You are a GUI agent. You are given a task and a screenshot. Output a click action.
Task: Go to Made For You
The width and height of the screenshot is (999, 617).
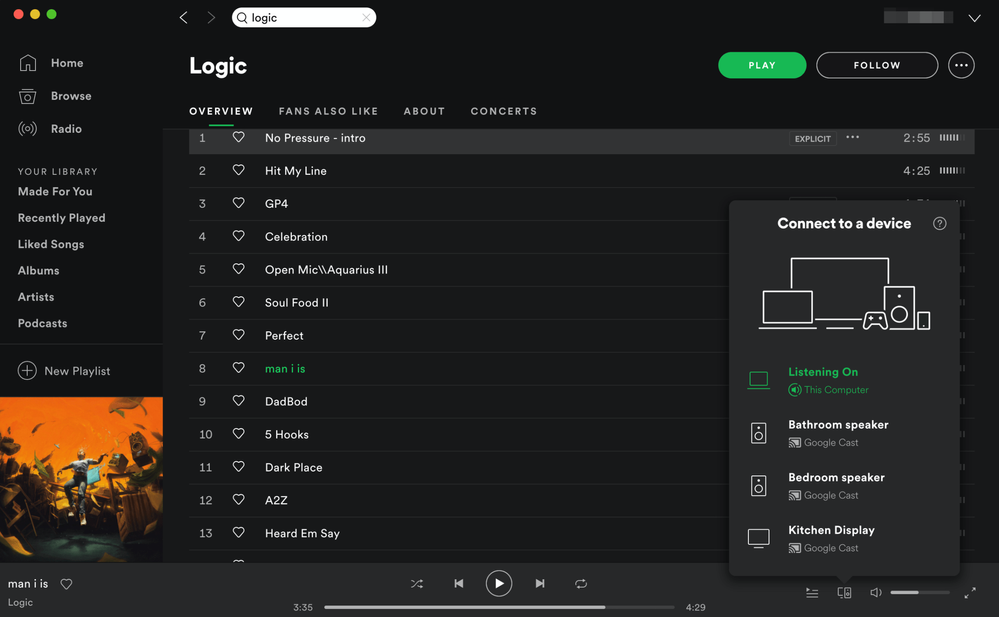tap(55, 191)
